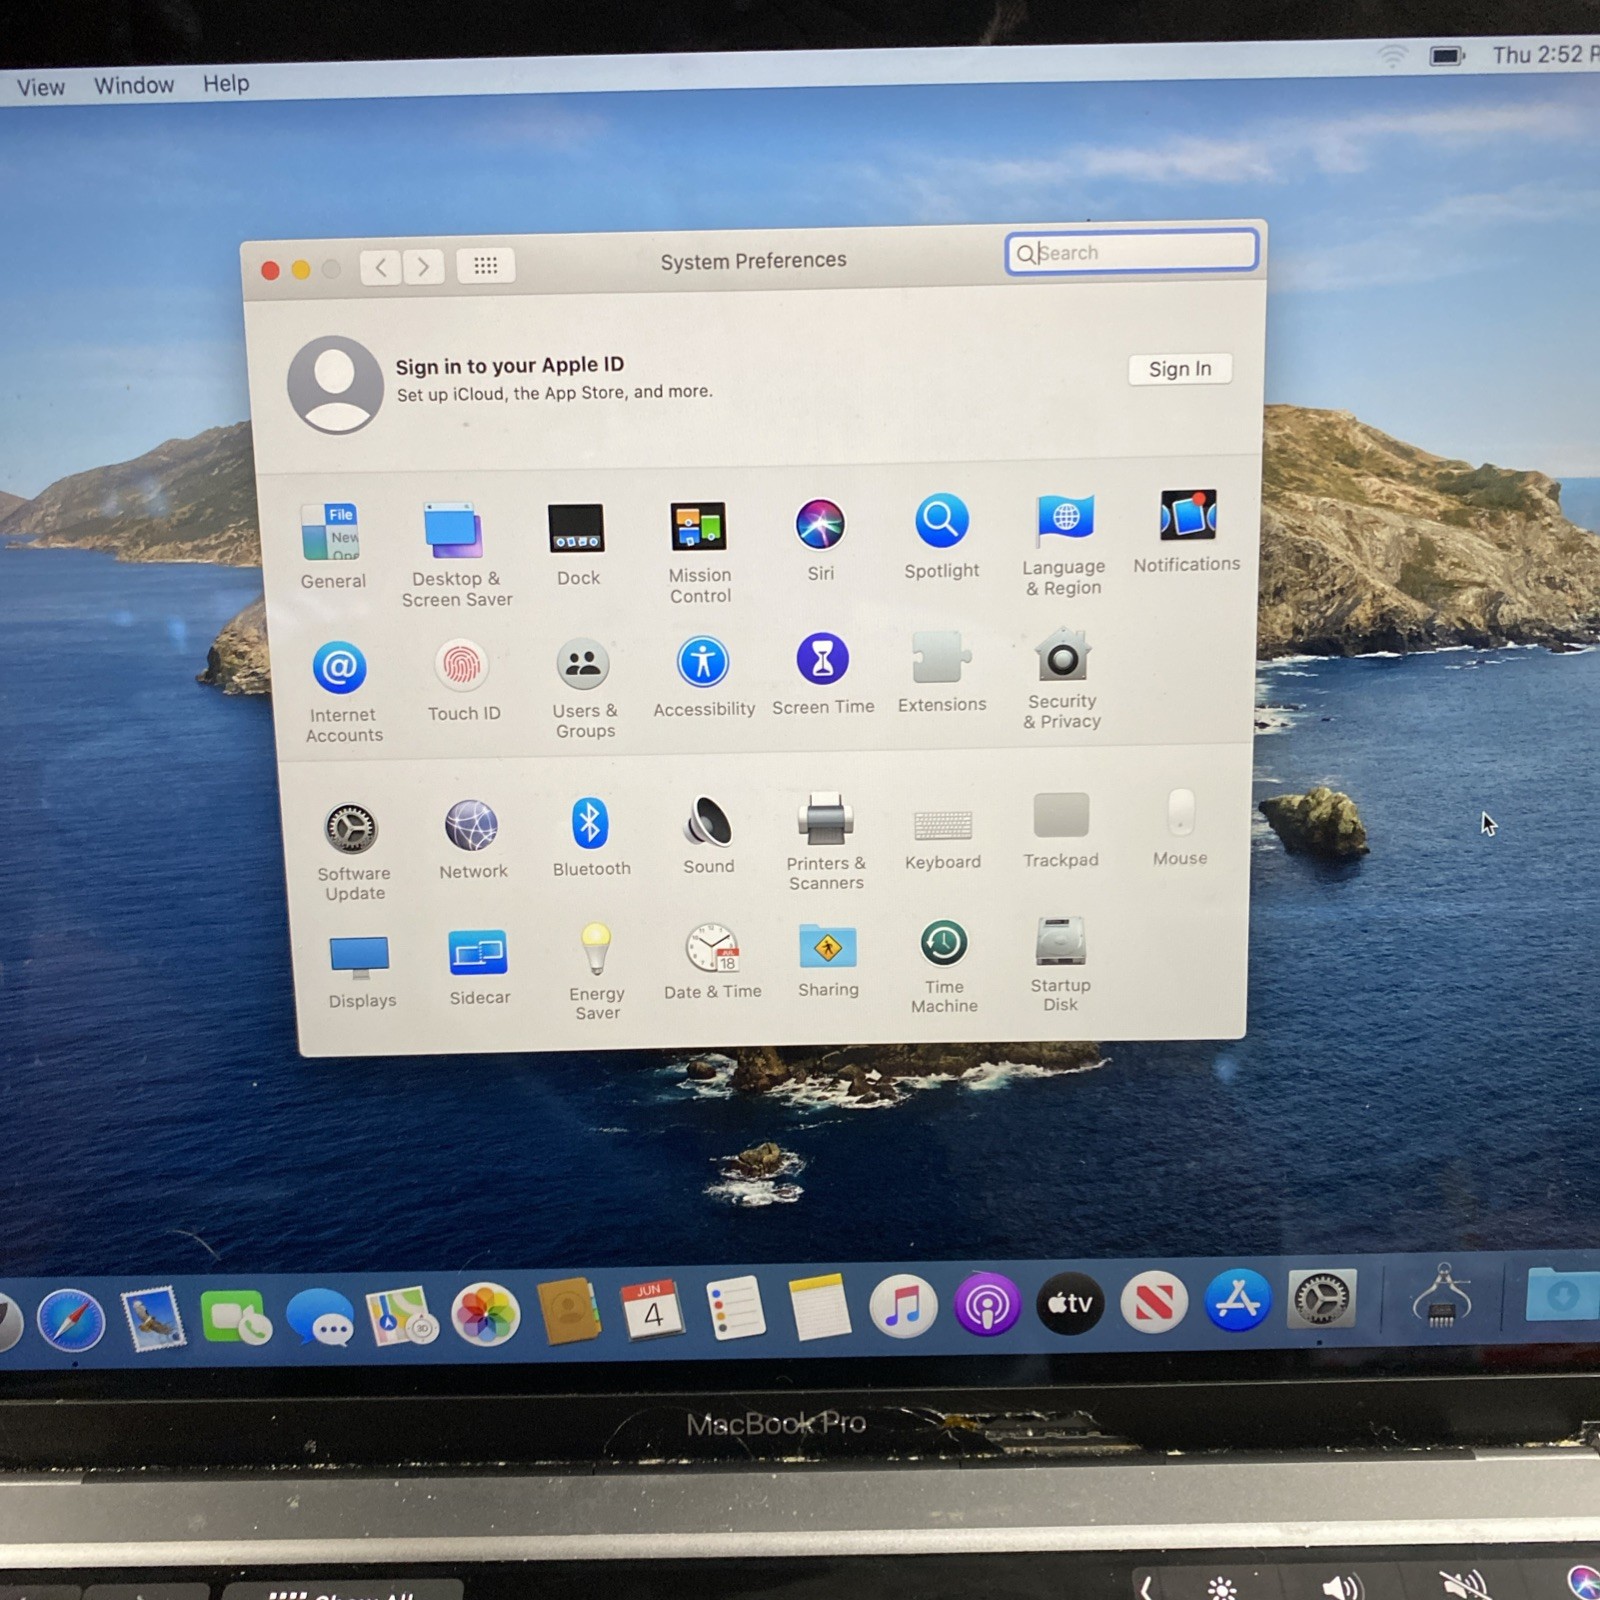Open Notifications preferences

point(1187,516)
